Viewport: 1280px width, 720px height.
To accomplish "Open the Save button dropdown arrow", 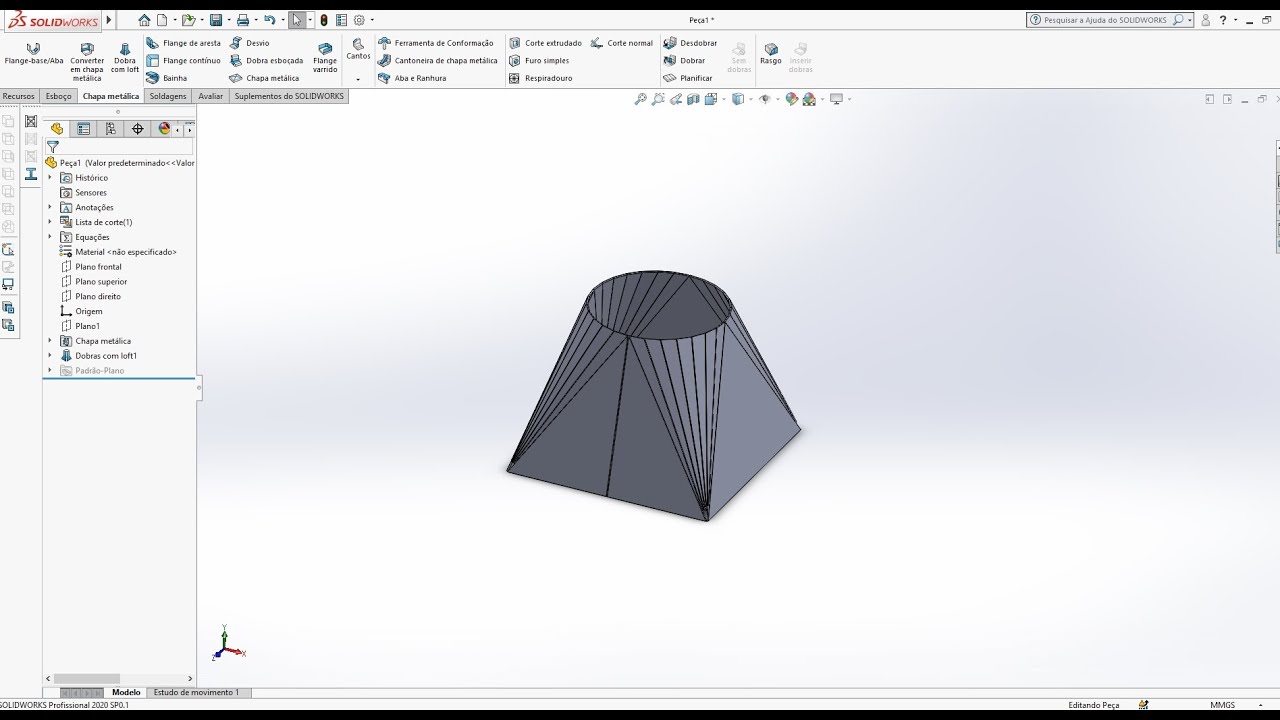I will [x=227, y=20].
